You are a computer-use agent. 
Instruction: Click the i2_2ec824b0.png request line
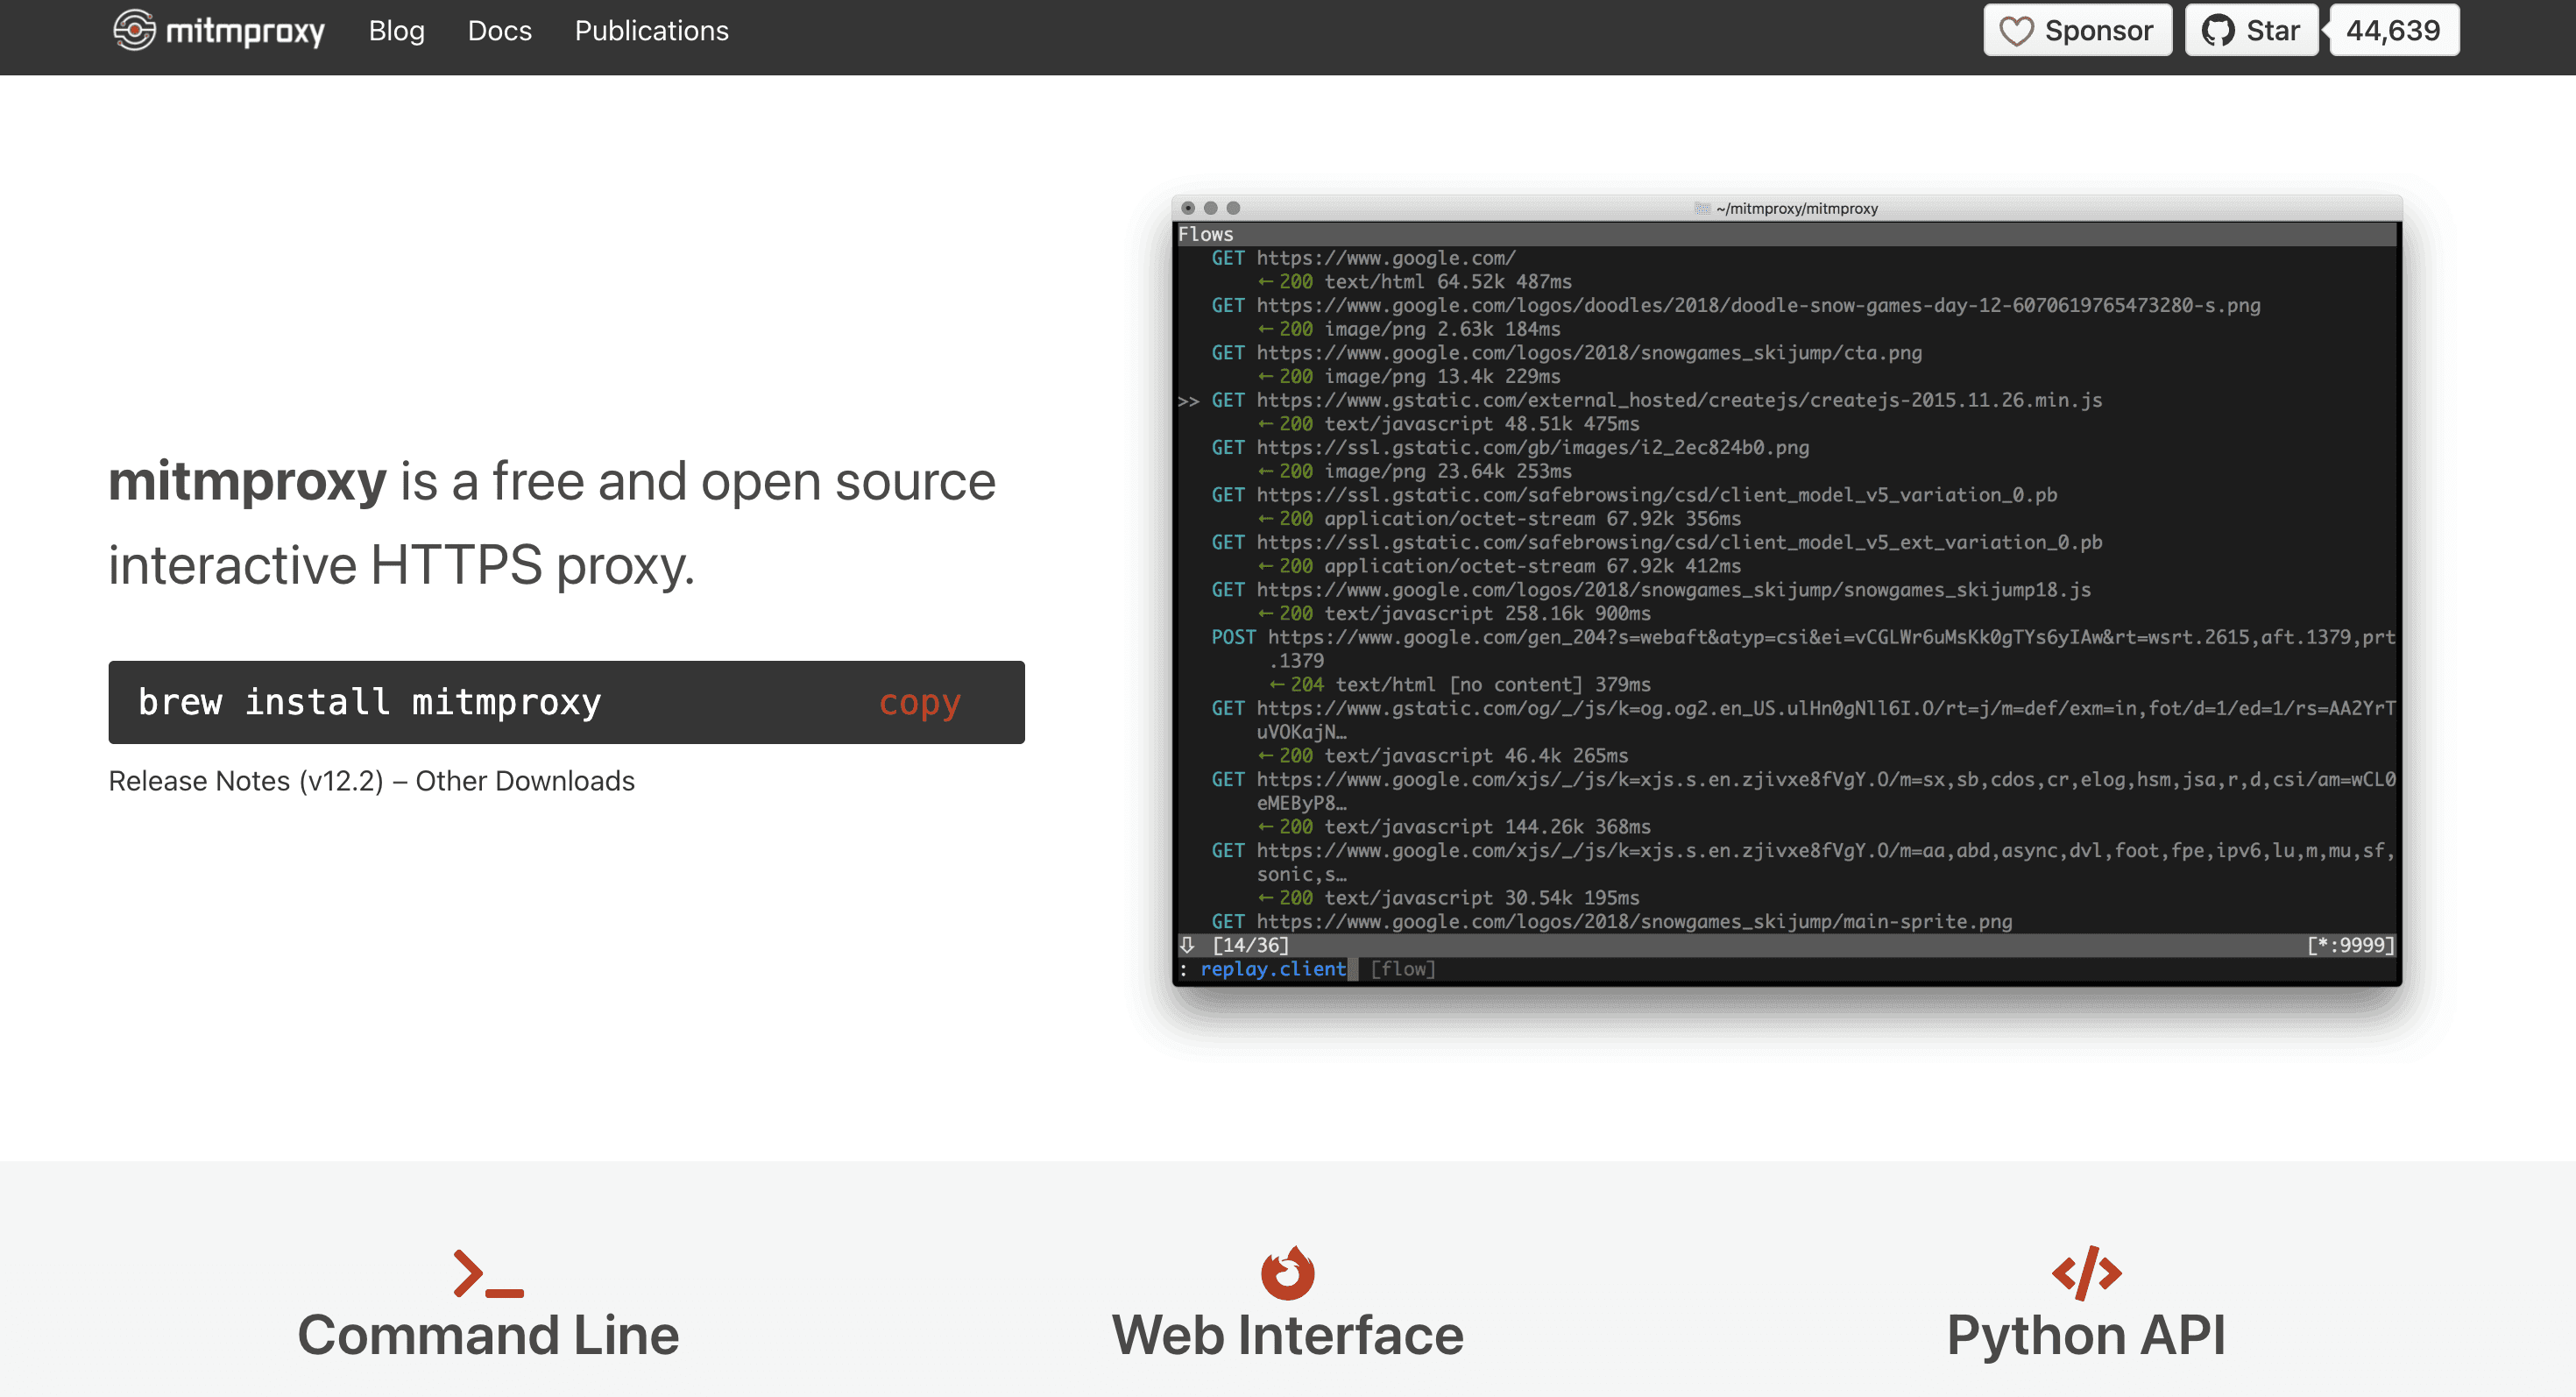point(1510,447)
